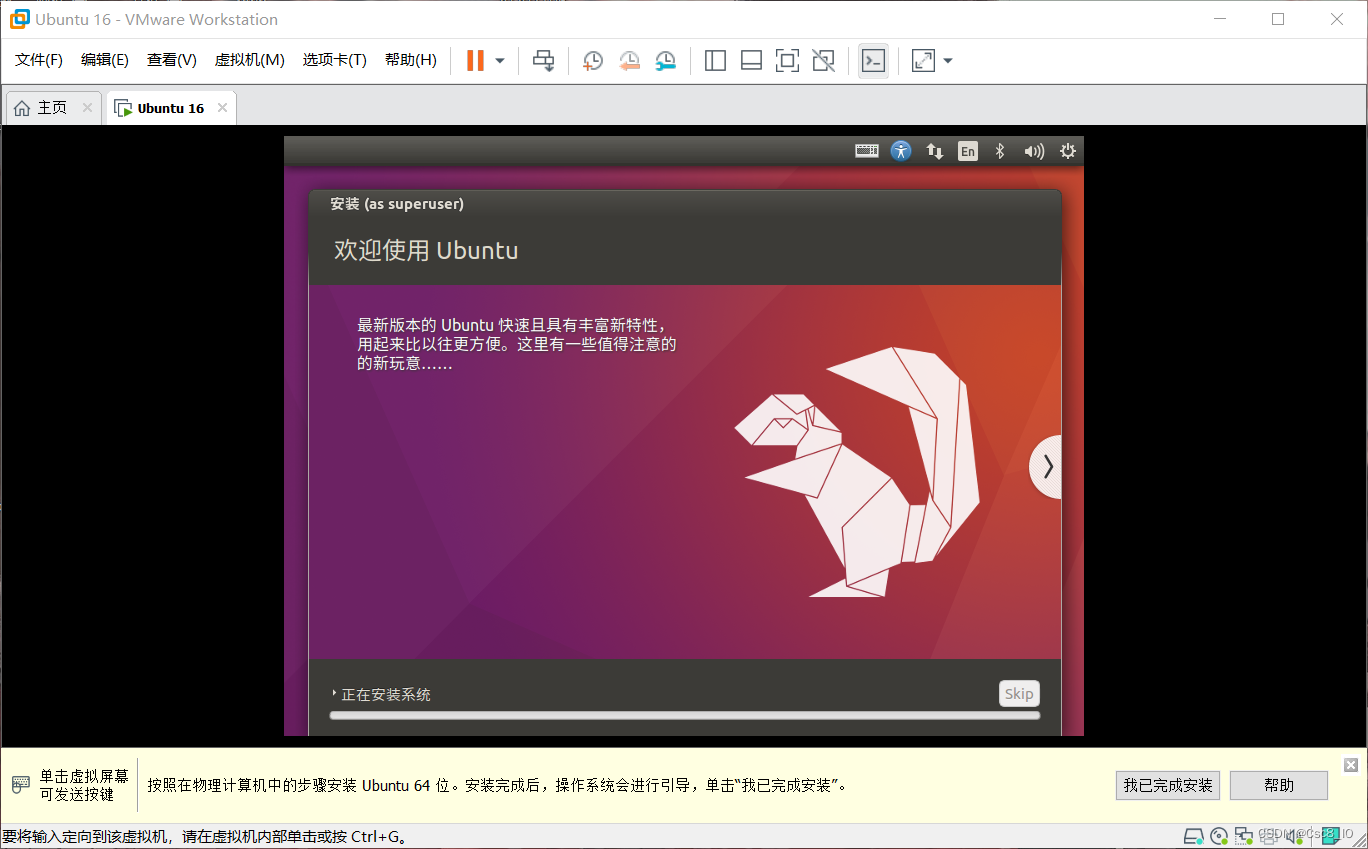
Task: Click the 欢迎使用 Ubuntu heading
Action: tap(426, 250)
